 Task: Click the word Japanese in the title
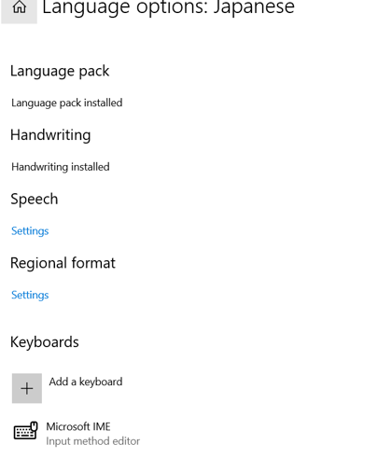[x=254, y=8]
